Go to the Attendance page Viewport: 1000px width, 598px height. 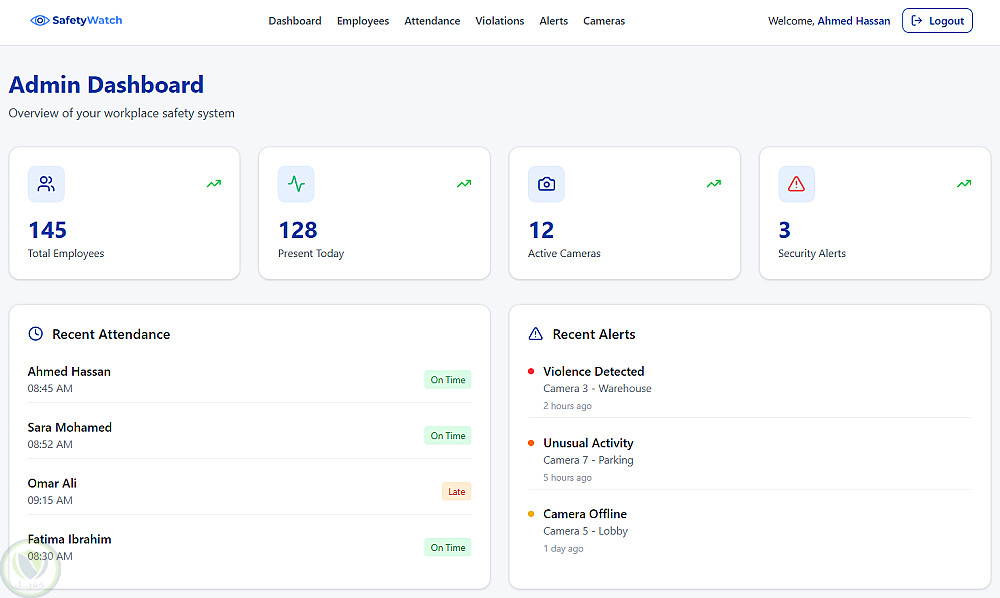coord(432,21)
